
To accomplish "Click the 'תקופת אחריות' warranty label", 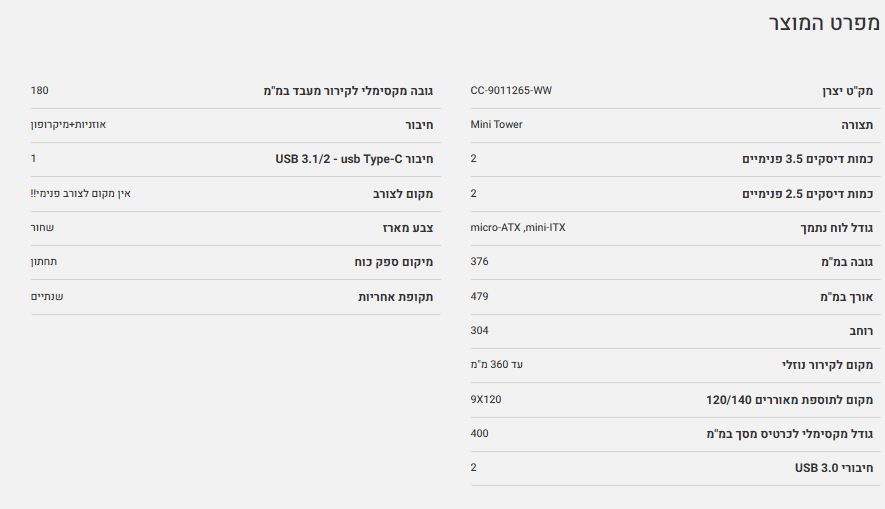I will coord(396,297).
